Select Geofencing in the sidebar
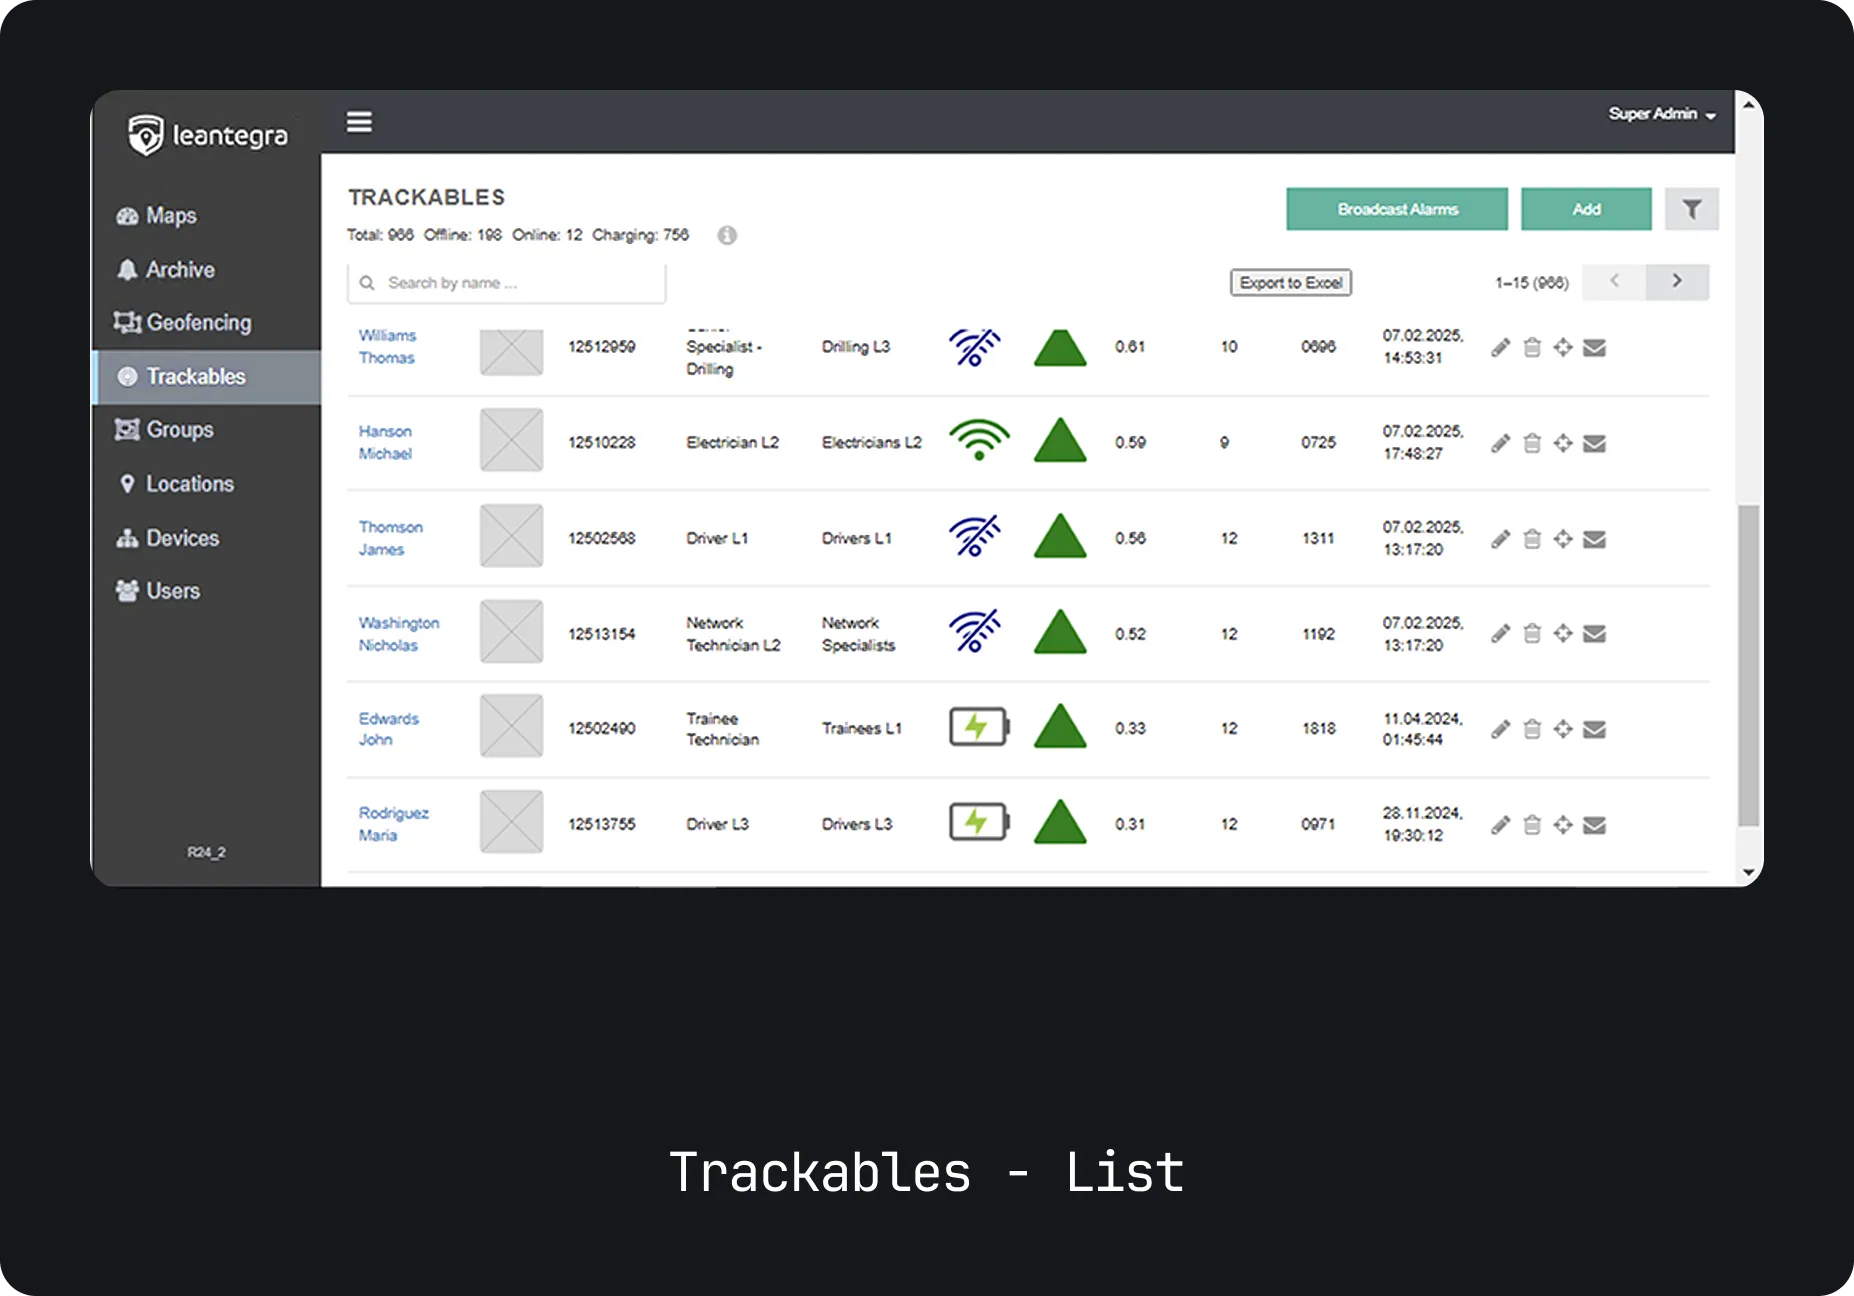Viewport: 1854px width, 1296px height. [x=198, y=323]
